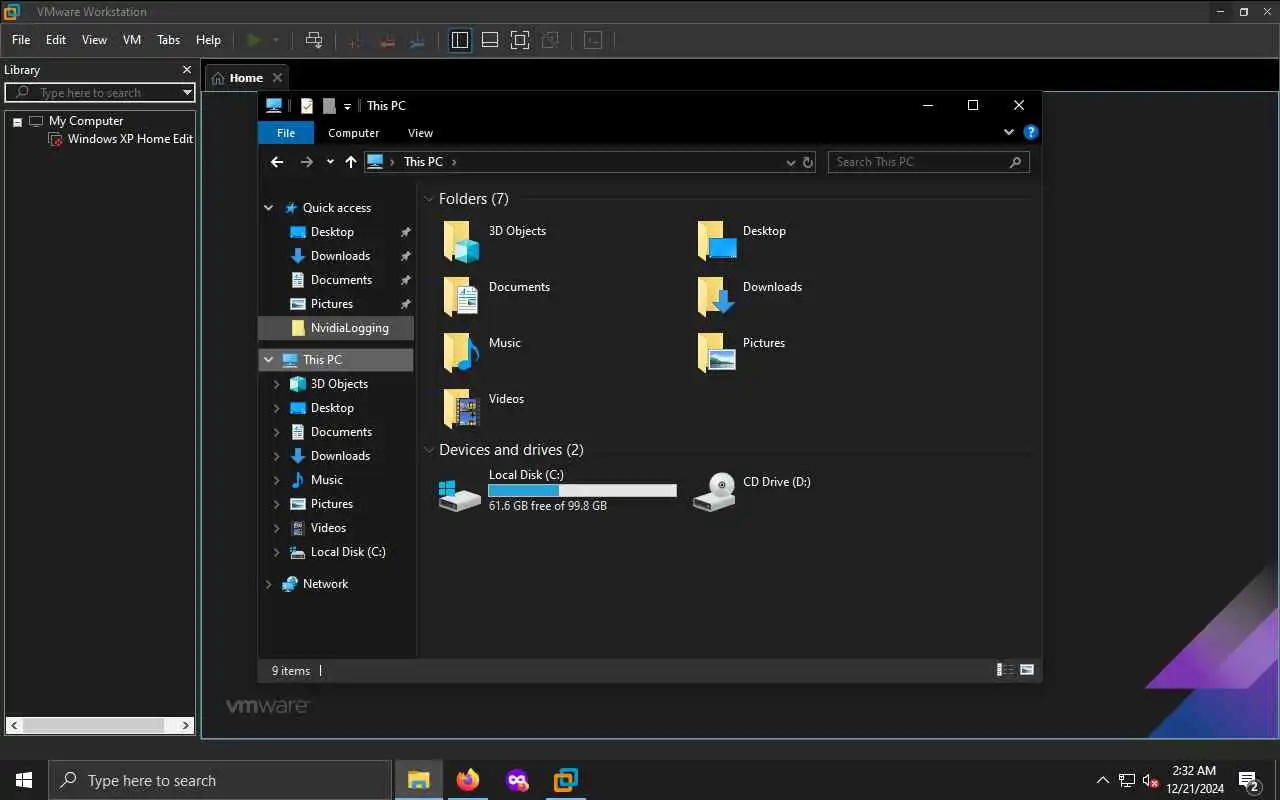Click the Unity mode toolbar icon

(x=550, y=40)
